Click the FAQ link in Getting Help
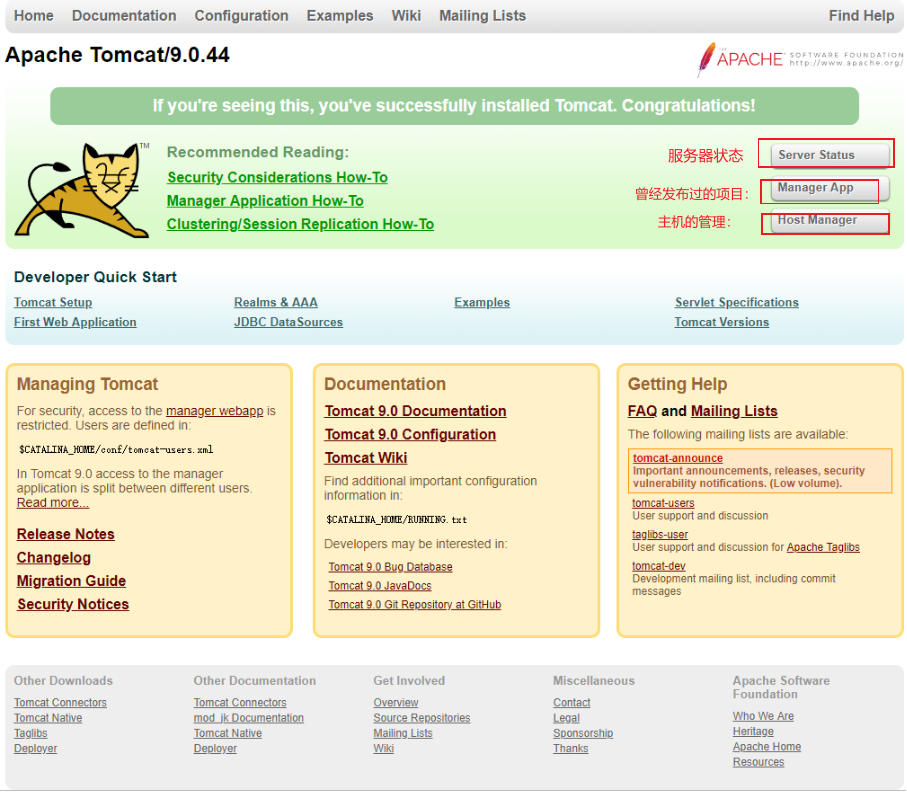This screenshot has height=796, width=907. coord(642,411)
